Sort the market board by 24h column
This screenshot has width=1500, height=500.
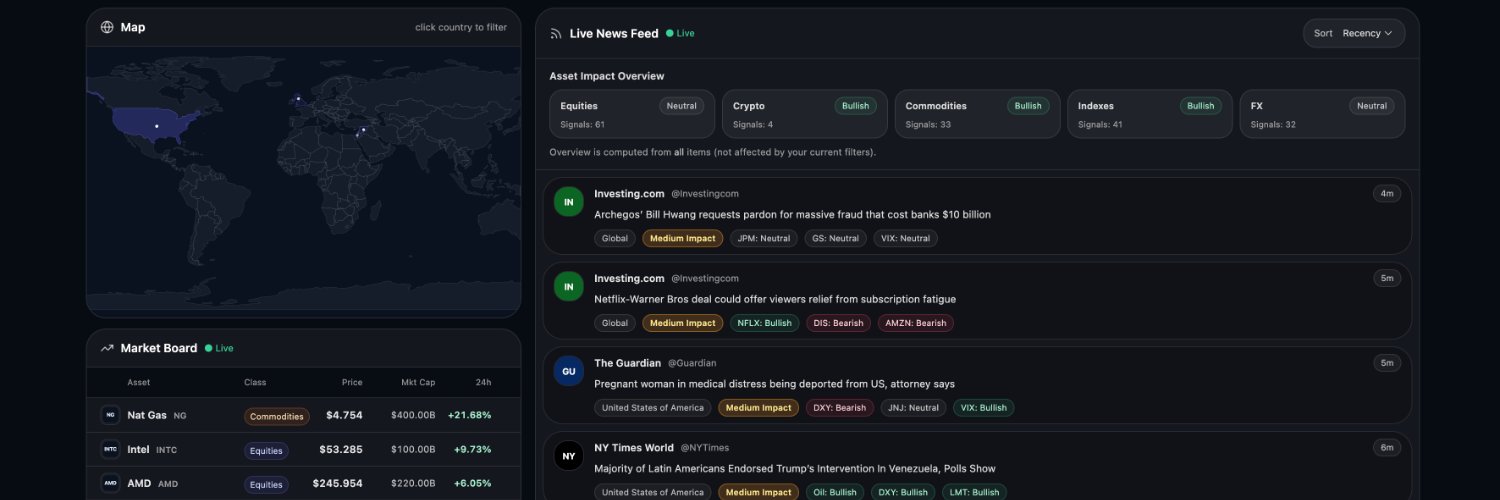484,382
